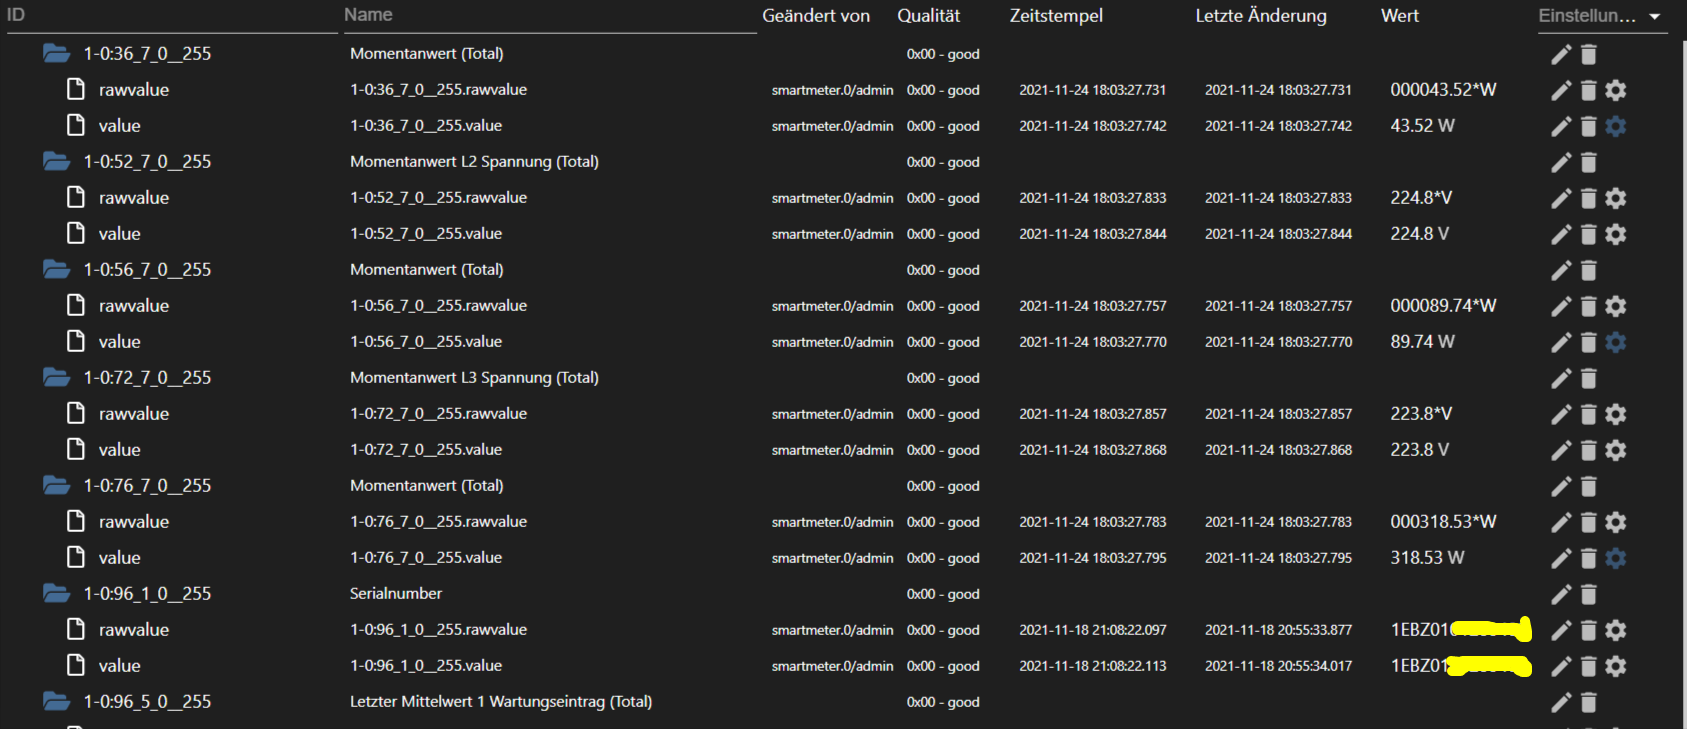Collapse the 1-0:96_1_0__255 folder
The image size is (1687, 729).
[x=56, y=593]
